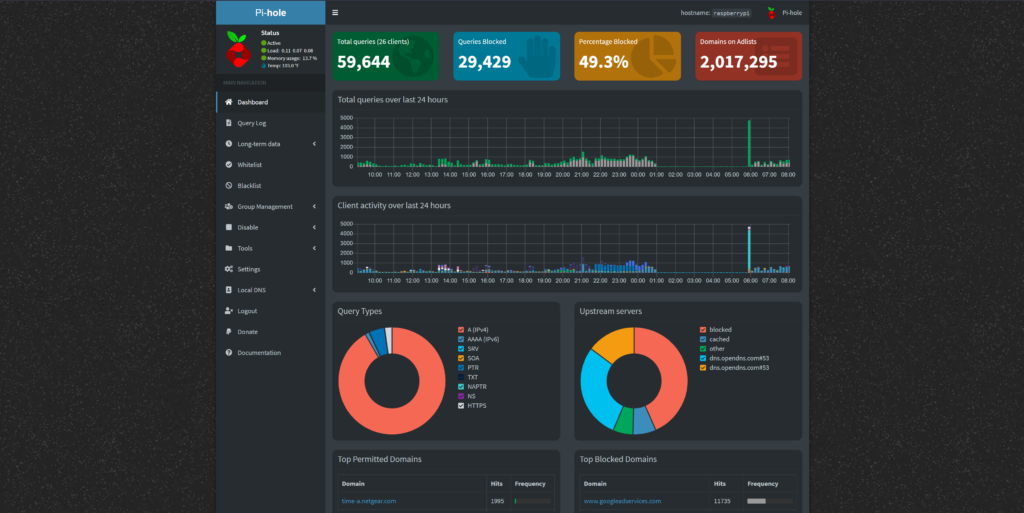This screenshot has width=1024, height=513.
Task: Click the ban icon beside Blacklist
Action: pyautogui.click(x=229, y=185)
